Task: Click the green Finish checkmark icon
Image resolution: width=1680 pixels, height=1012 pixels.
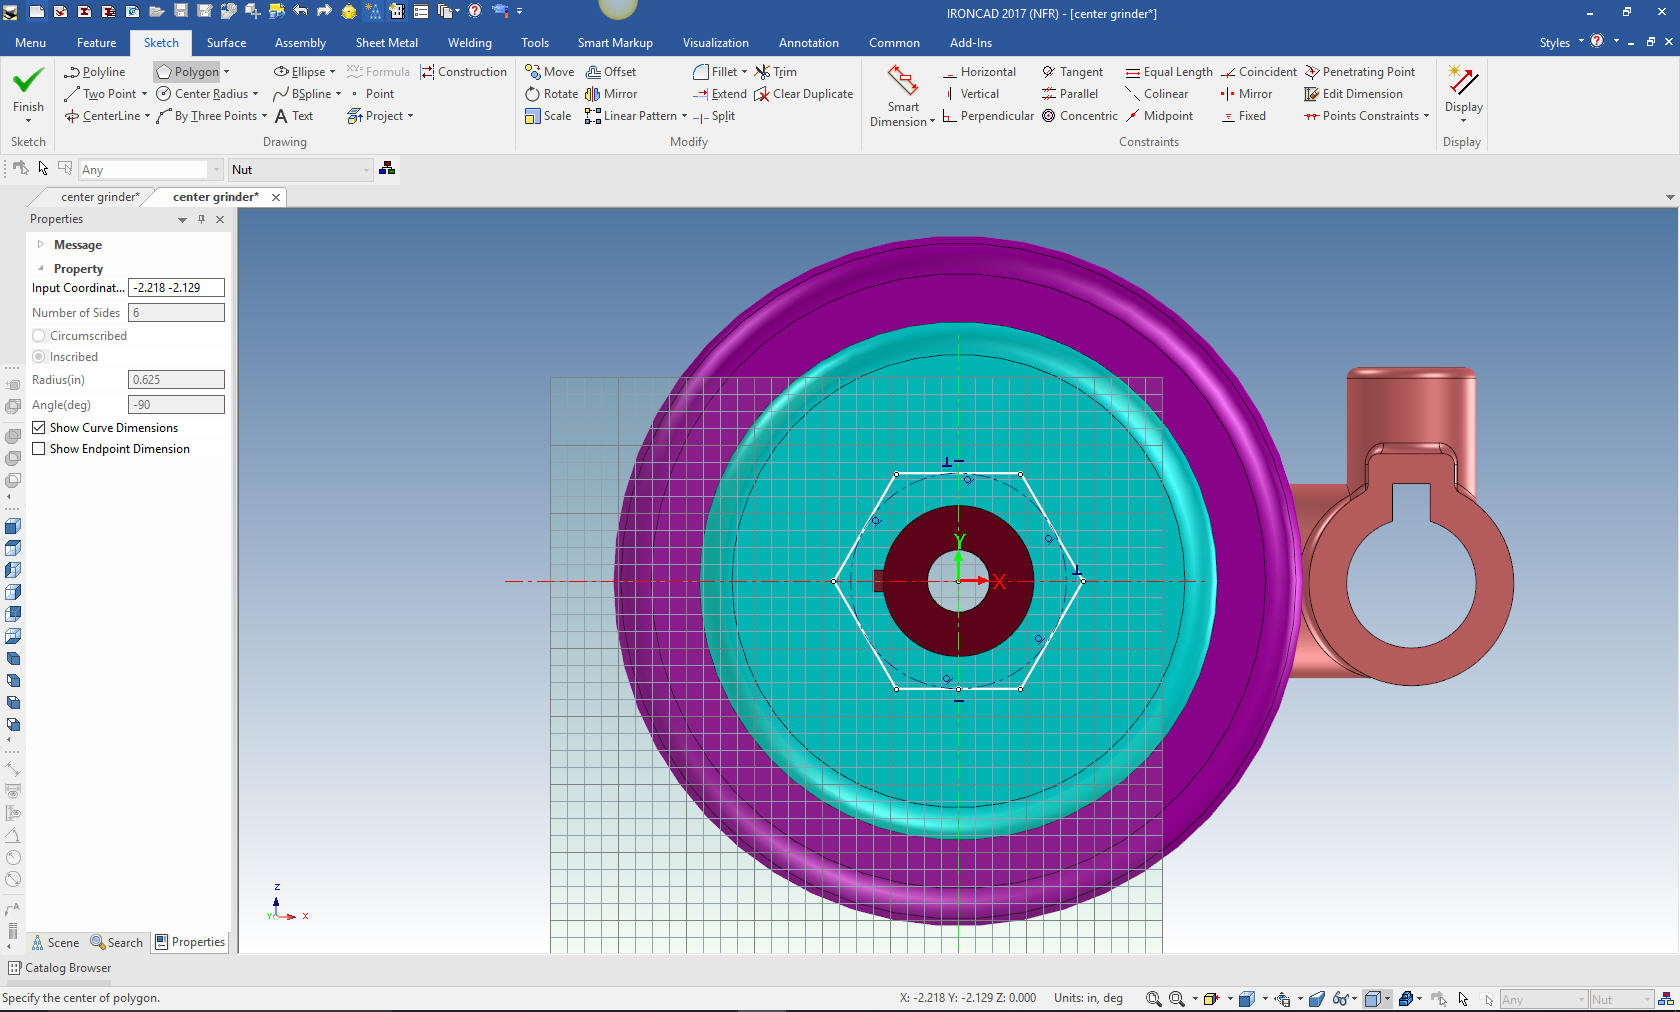Action: [x=28, y=81]
